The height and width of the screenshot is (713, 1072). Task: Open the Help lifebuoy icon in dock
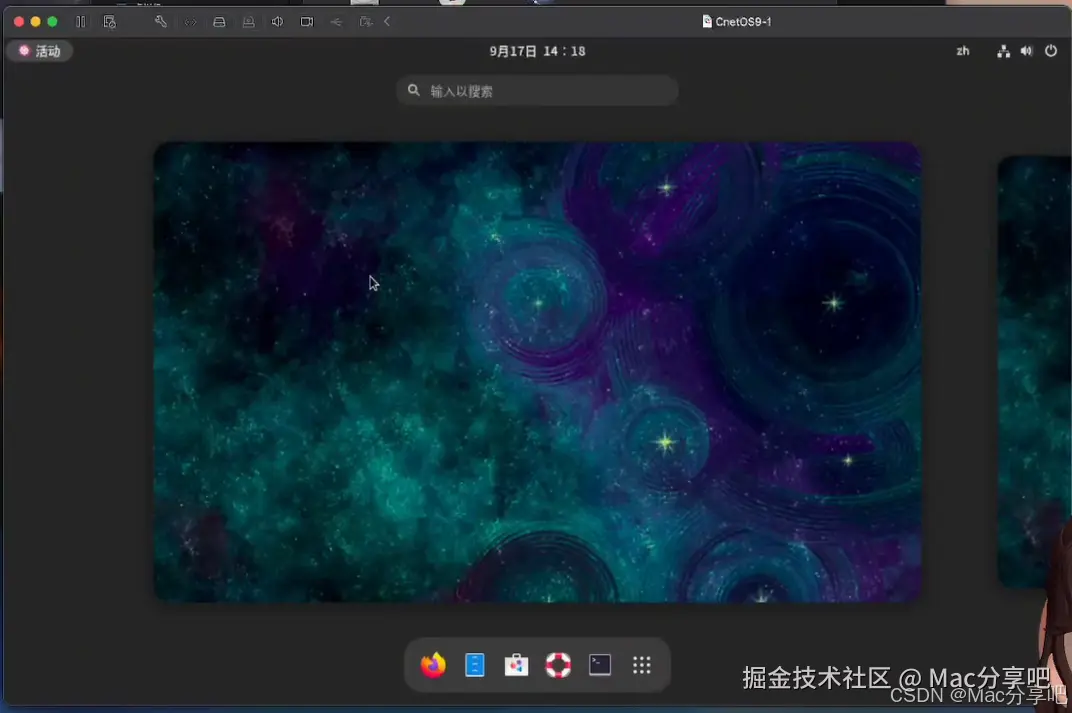557,664
